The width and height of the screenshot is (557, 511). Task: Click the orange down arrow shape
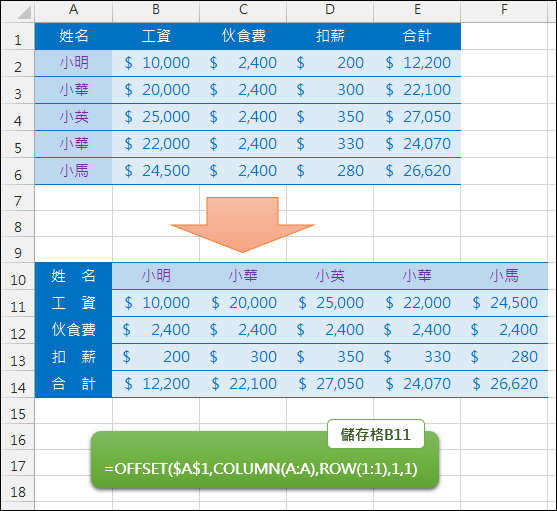[x=243, y=224]
